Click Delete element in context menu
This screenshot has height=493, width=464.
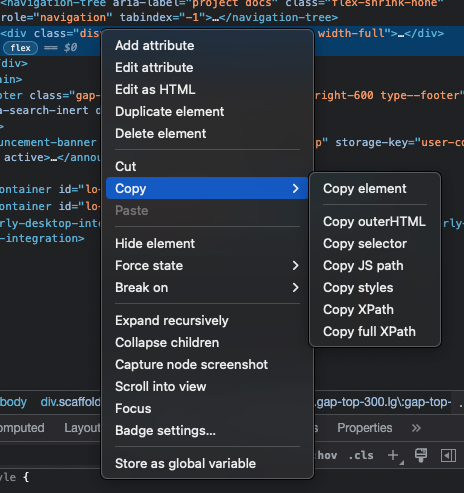pyautogui.click(x=160, y=134)
